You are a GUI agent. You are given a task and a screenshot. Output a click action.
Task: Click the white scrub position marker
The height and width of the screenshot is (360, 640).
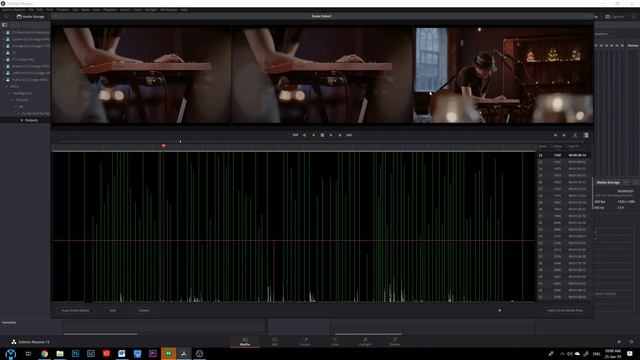pos(180,142)
